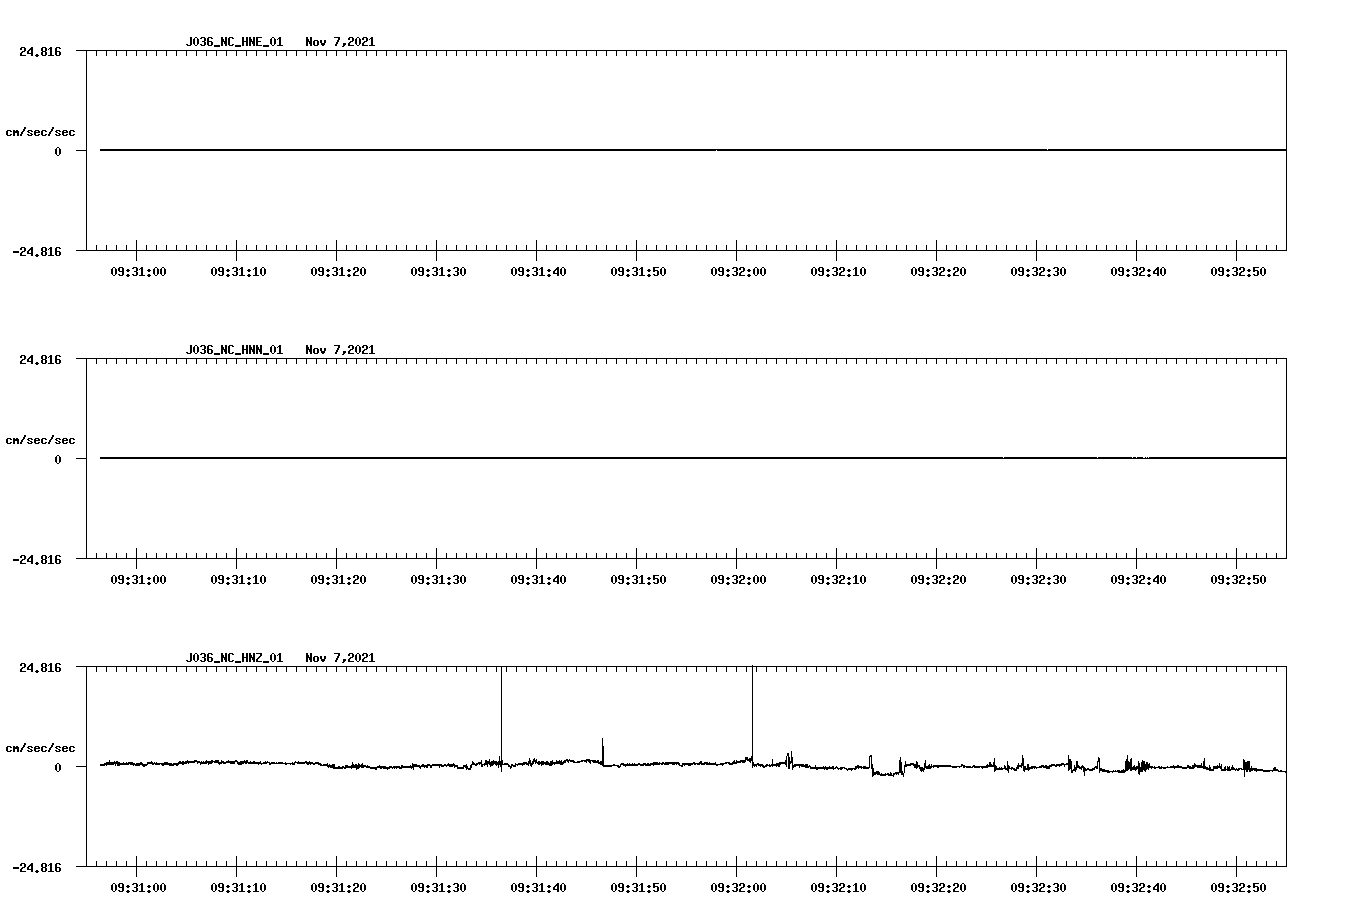This screenshot has height=924, width=1358.
Task: Click the Nov 7,2021 date on HNE plot
Action: pos(340,42)
